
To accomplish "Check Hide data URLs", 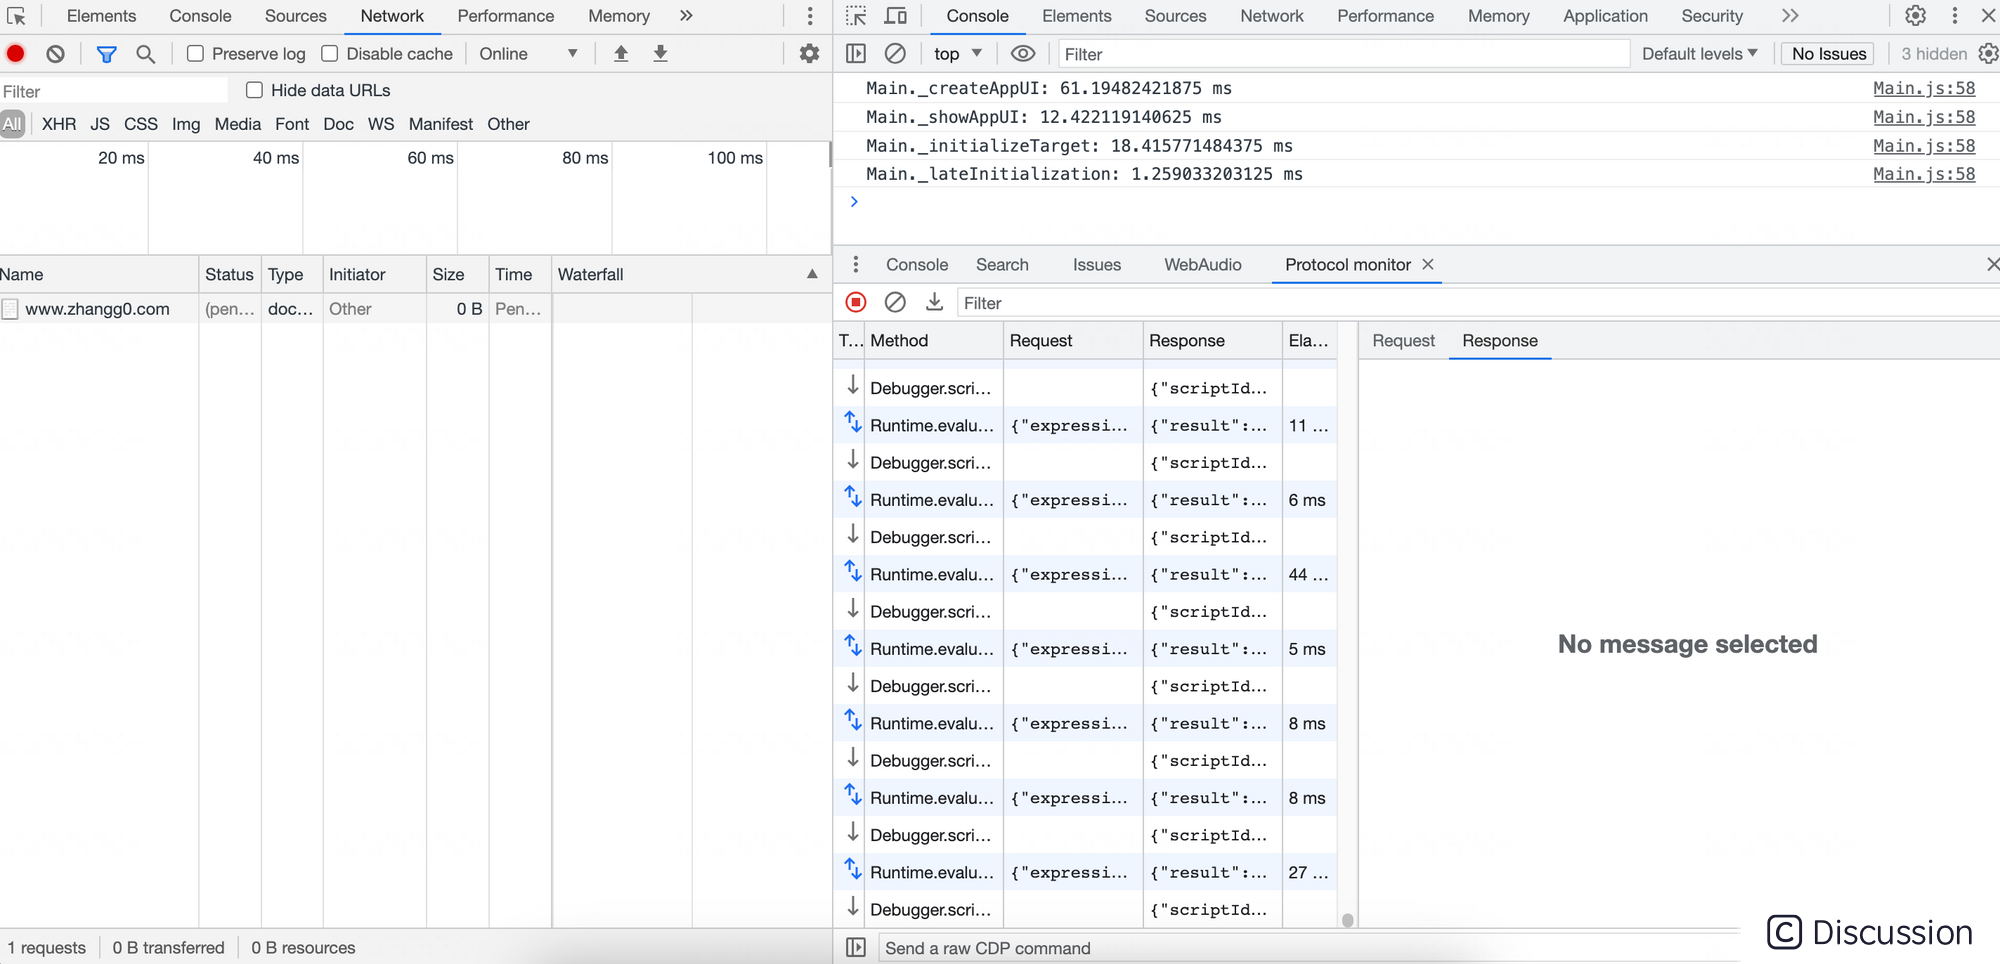I will tap(255, 90).
